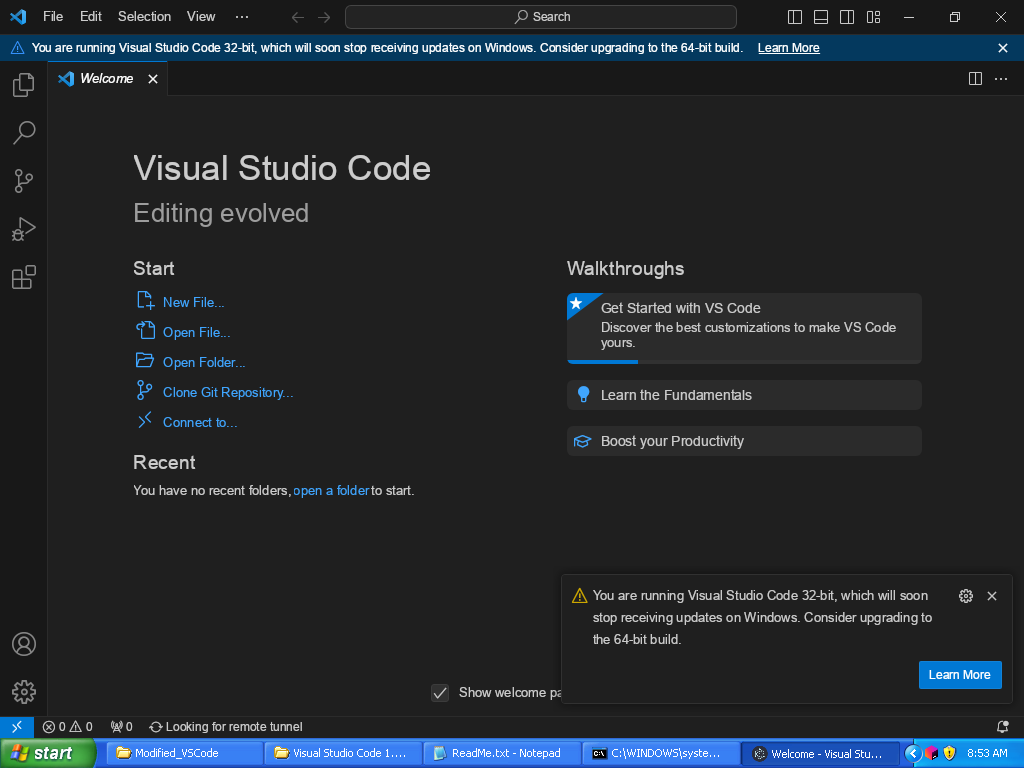Click the remote window indicator in status bar
This screenshot has height=768, width=1024.
[x=17, y=727]
